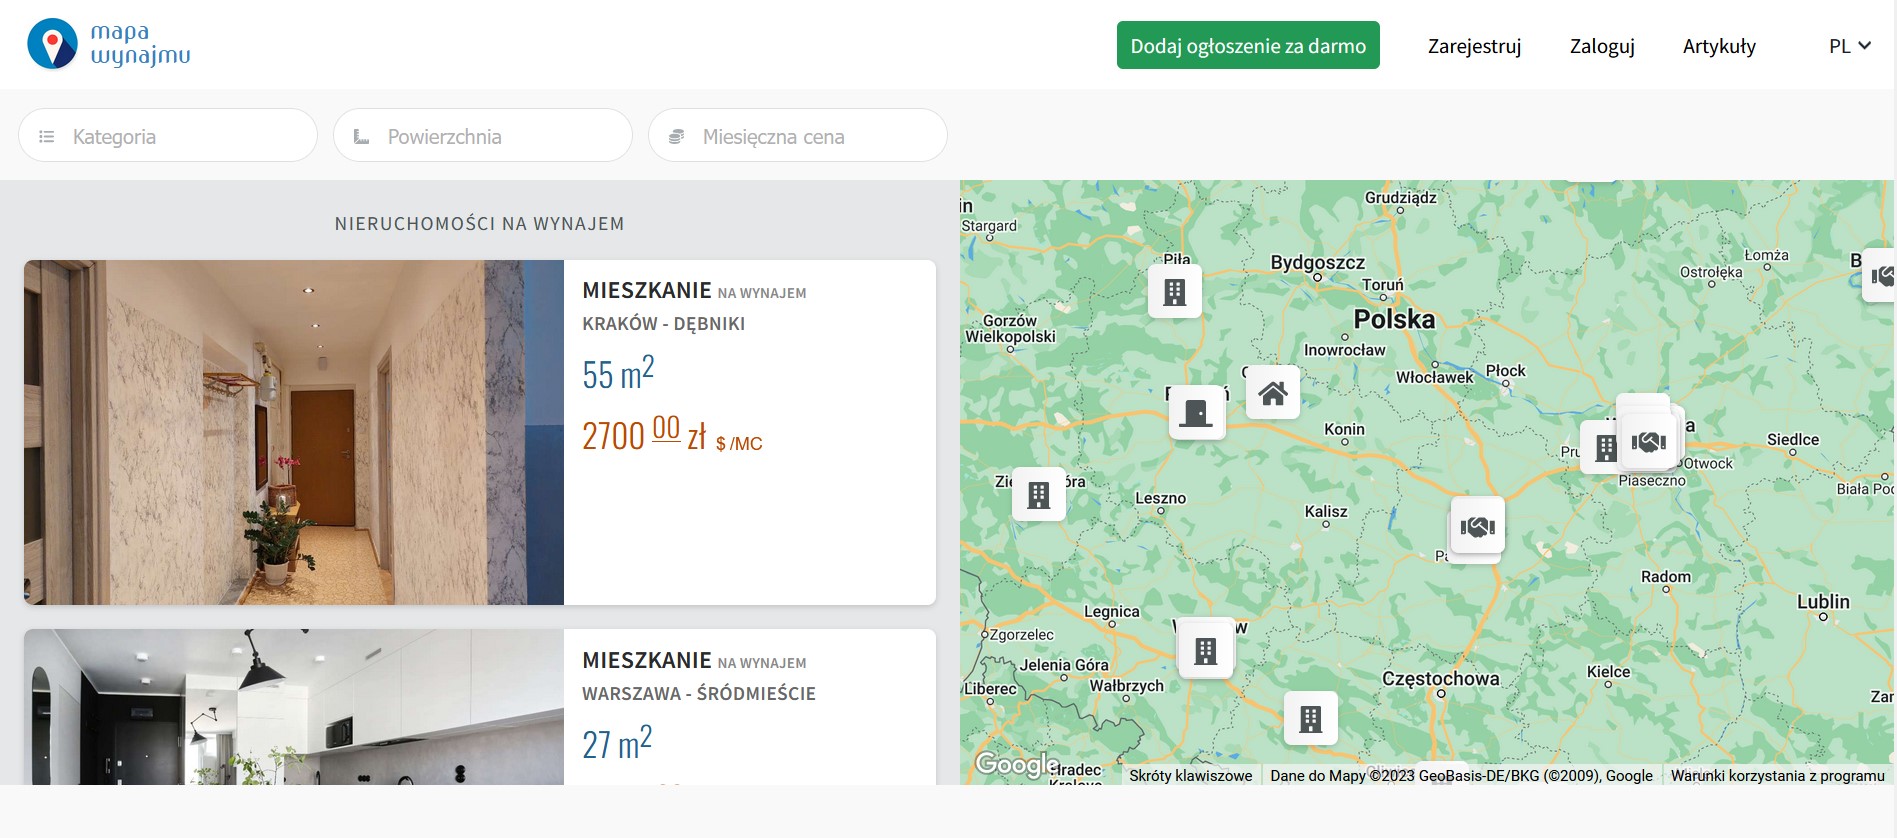Image resolution: width=1897 pixels, height=838 pixels.
Task: Click the Lublin city label on map
Action: pos(1823,601)
